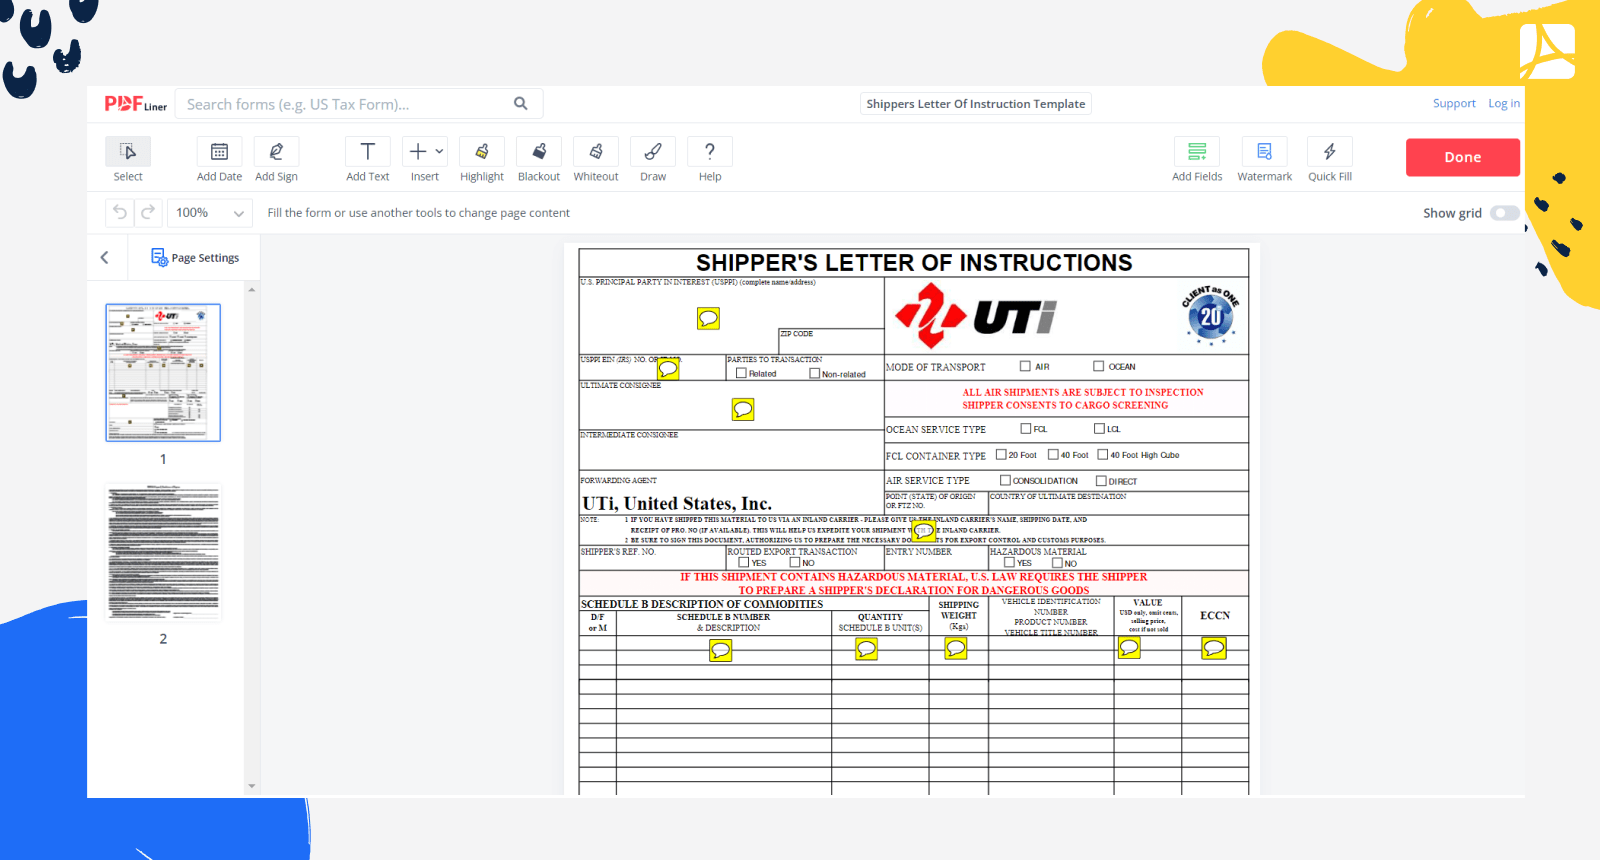
Task: Select the Add Text tool
Action: point(368,152)
